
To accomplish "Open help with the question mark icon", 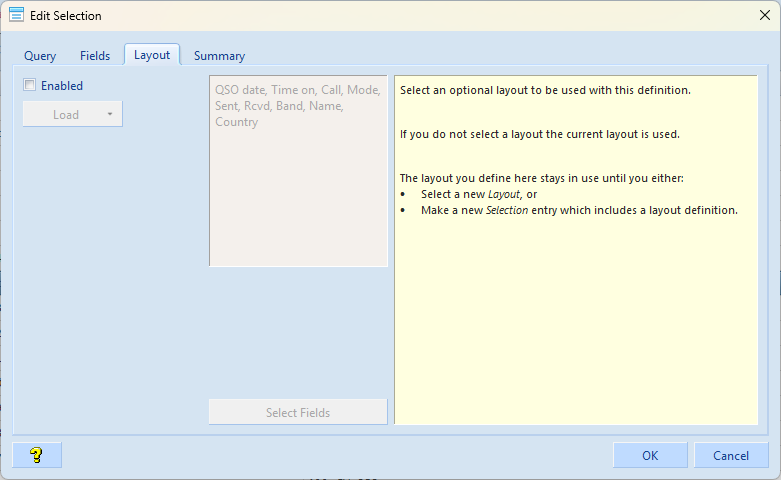I will (x=37, y=456).
